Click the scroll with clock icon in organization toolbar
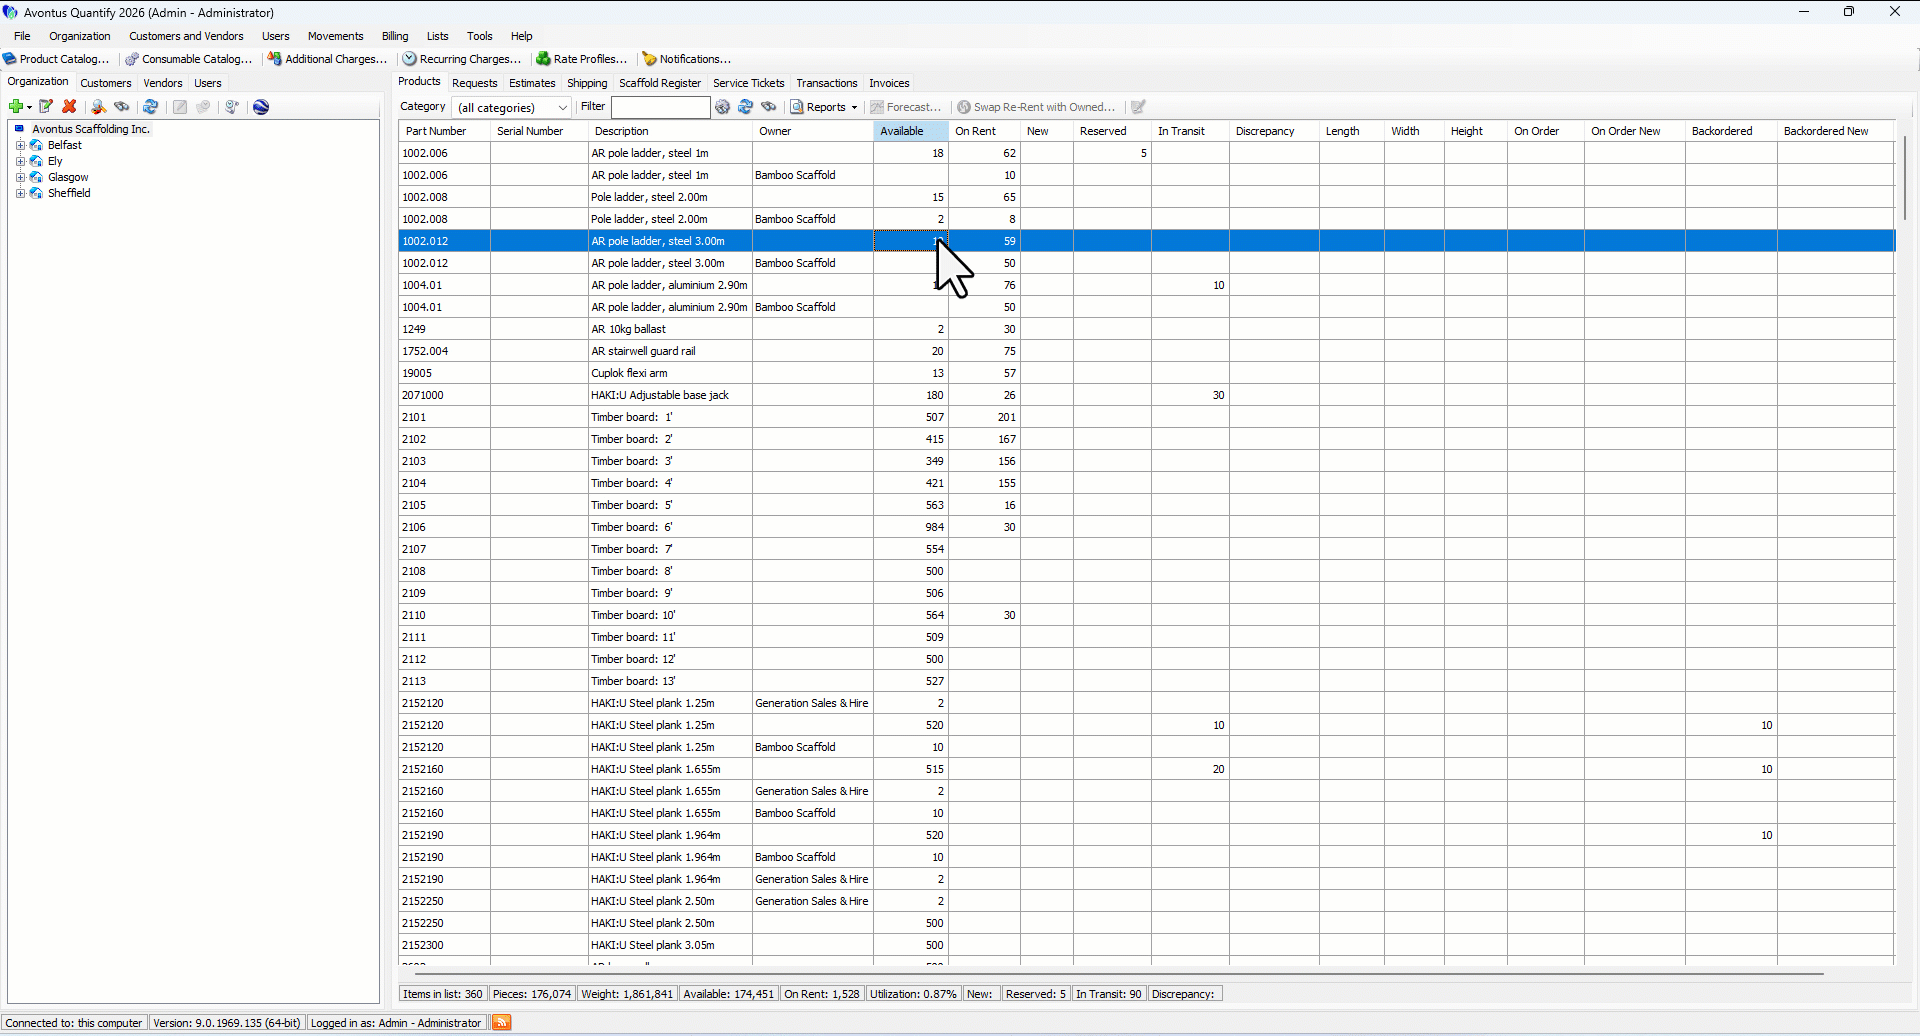The image size is (1920, 1036). click(x=232, y=107)
